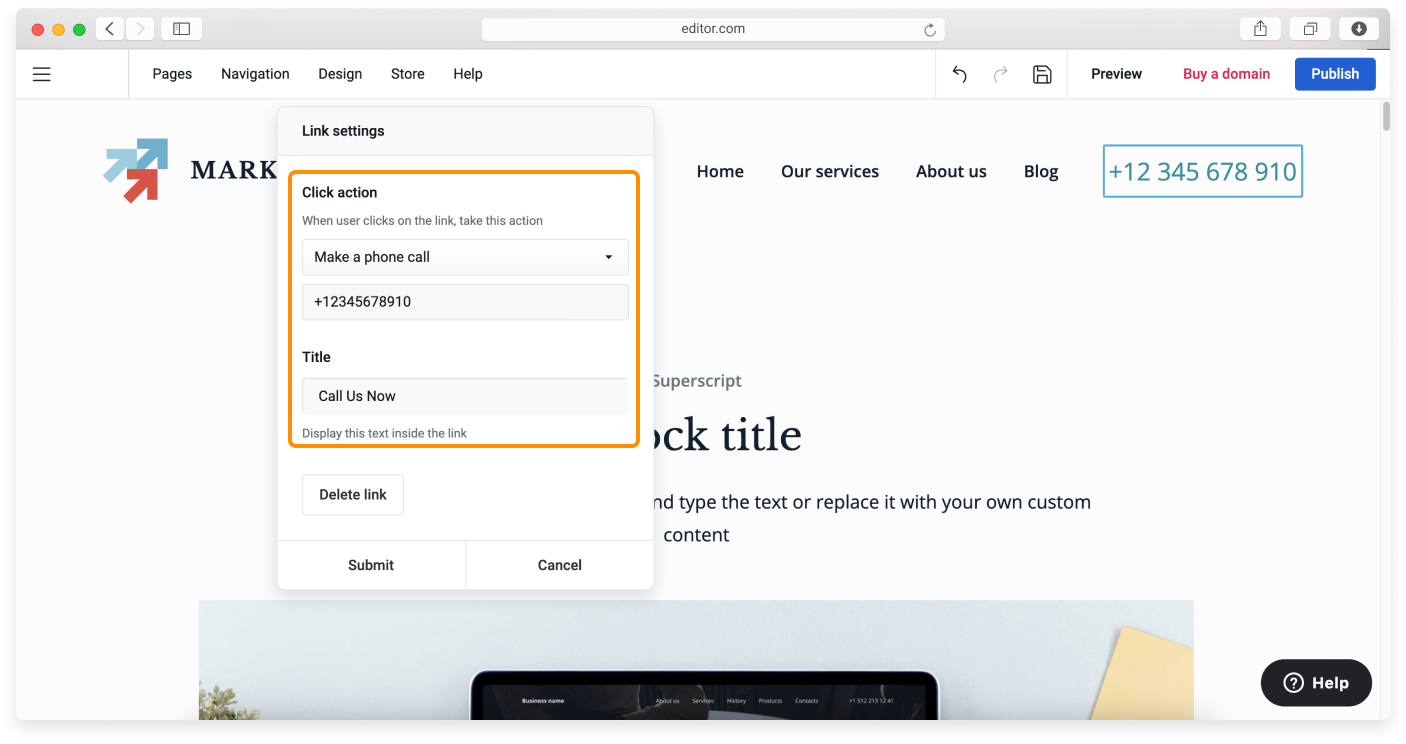Click the laptop hero image

pyautogui.click(x=696, y=660)
